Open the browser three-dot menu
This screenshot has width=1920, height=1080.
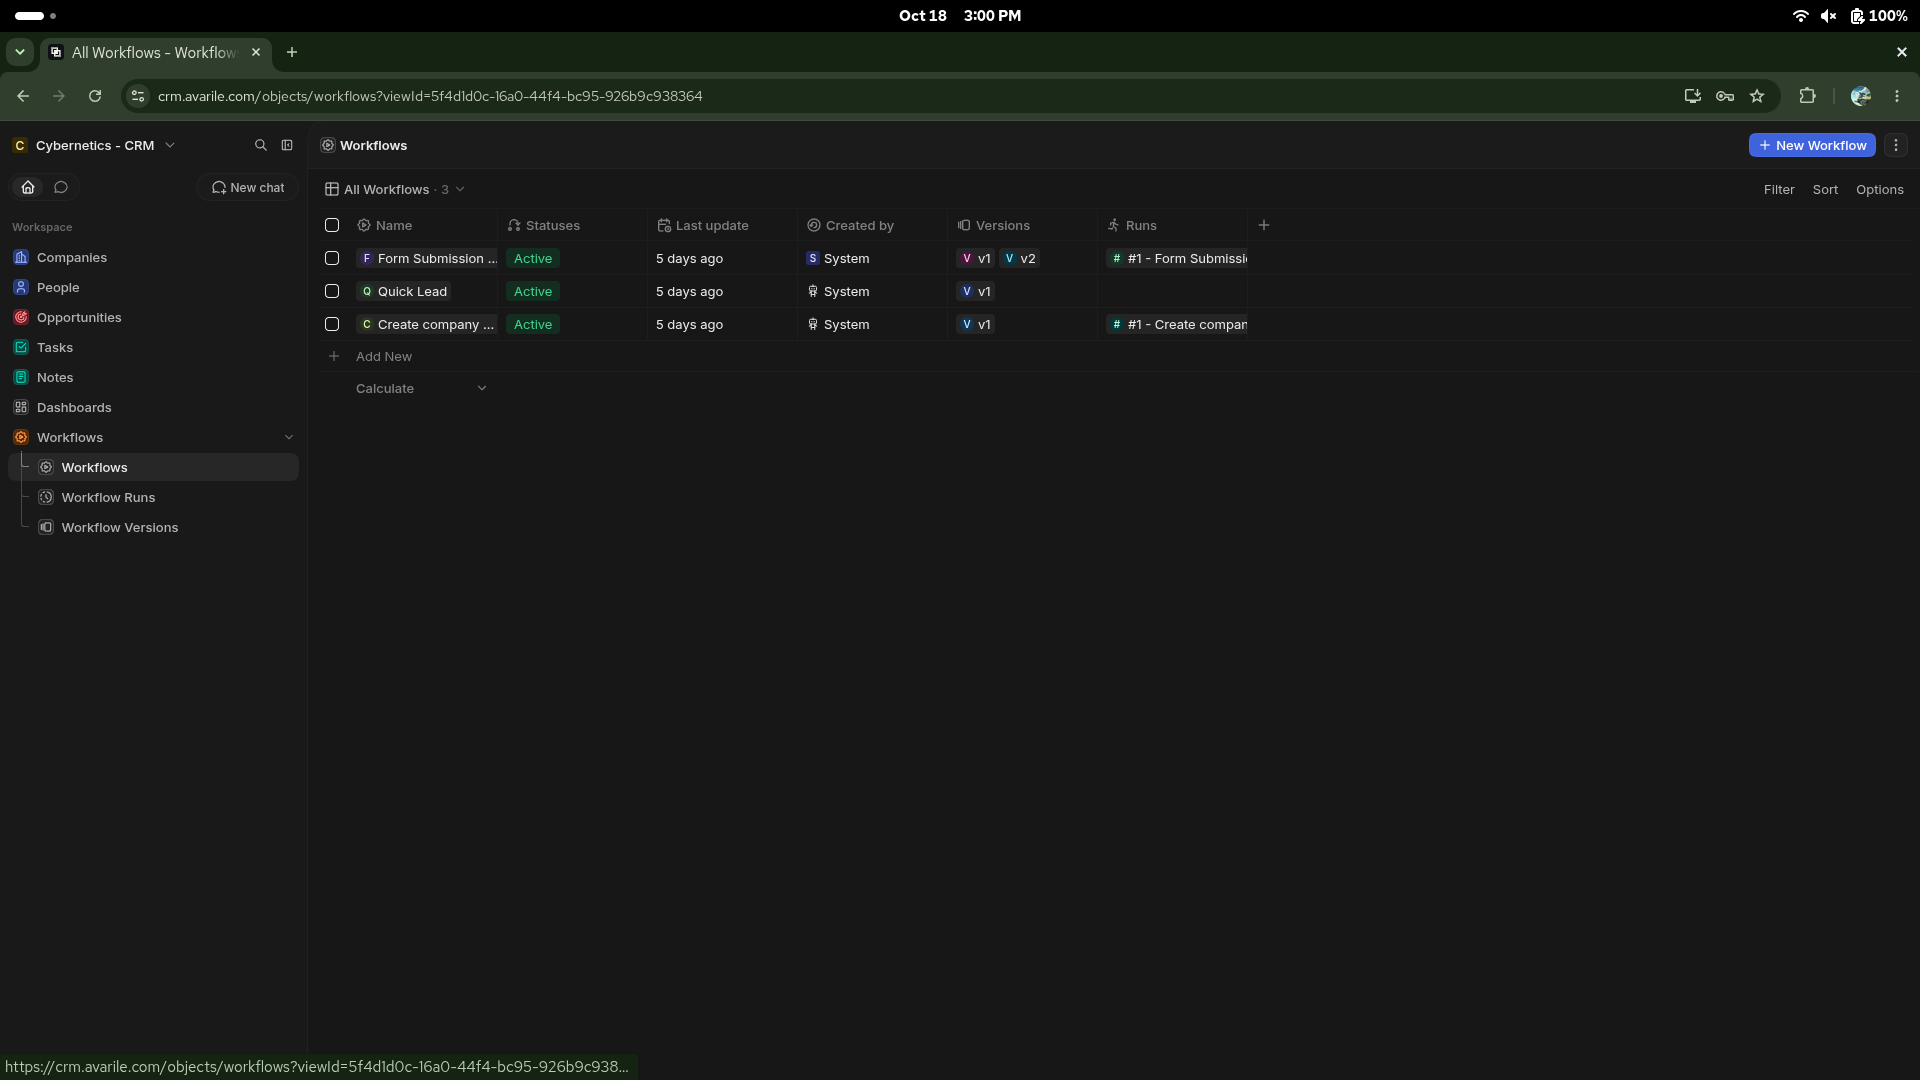[x=1897, y=96]
